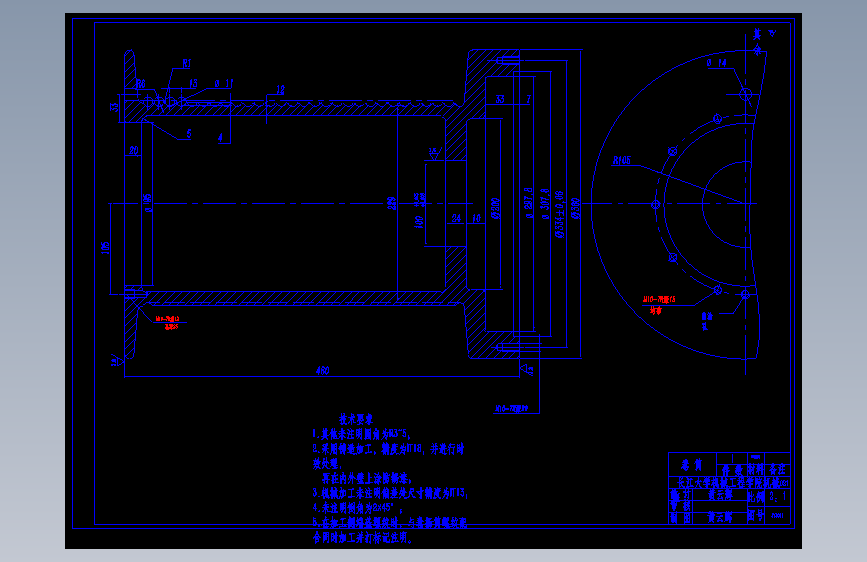867x562 pixels.
Task: Select the dimension 20 at left flange
Action: coord(134,150)
